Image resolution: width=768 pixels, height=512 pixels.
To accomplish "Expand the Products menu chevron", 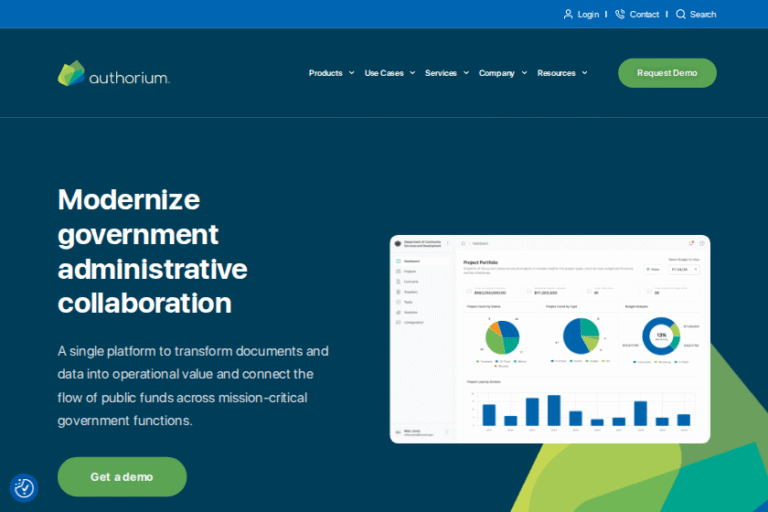I will click(351, 73).
